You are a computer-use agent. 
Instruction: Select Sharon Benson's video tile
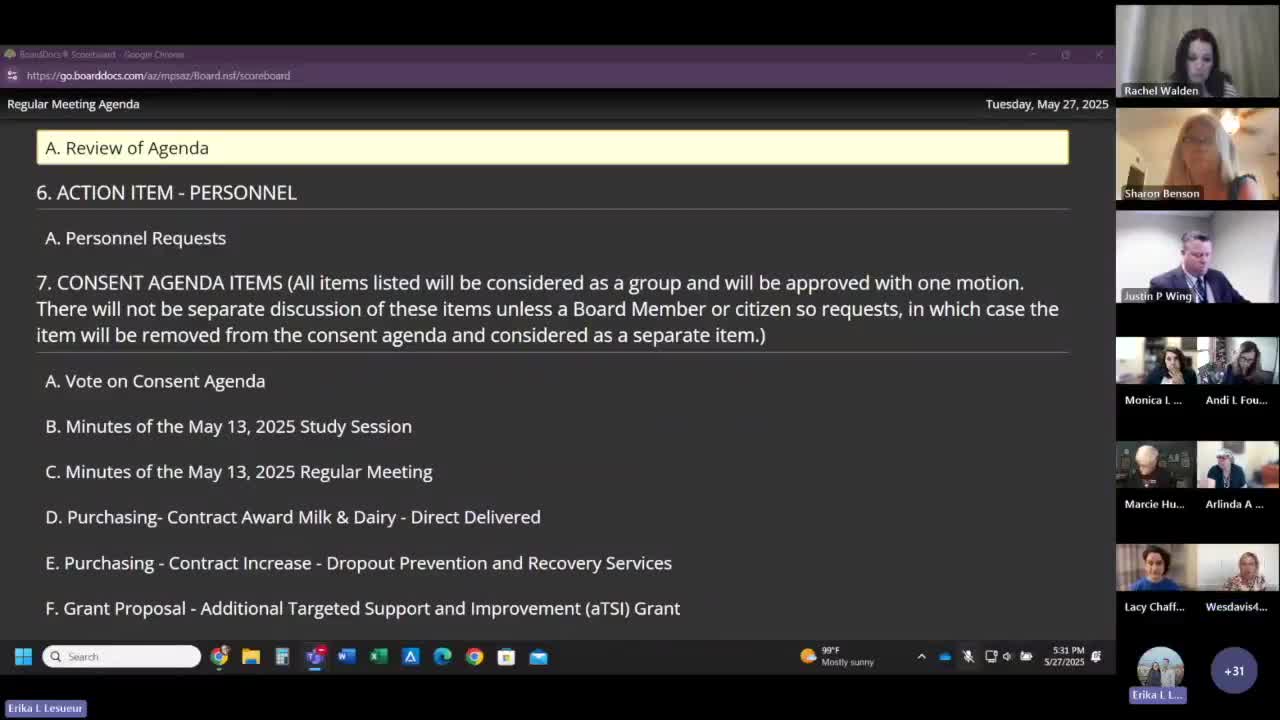(x=1197, y=155)
